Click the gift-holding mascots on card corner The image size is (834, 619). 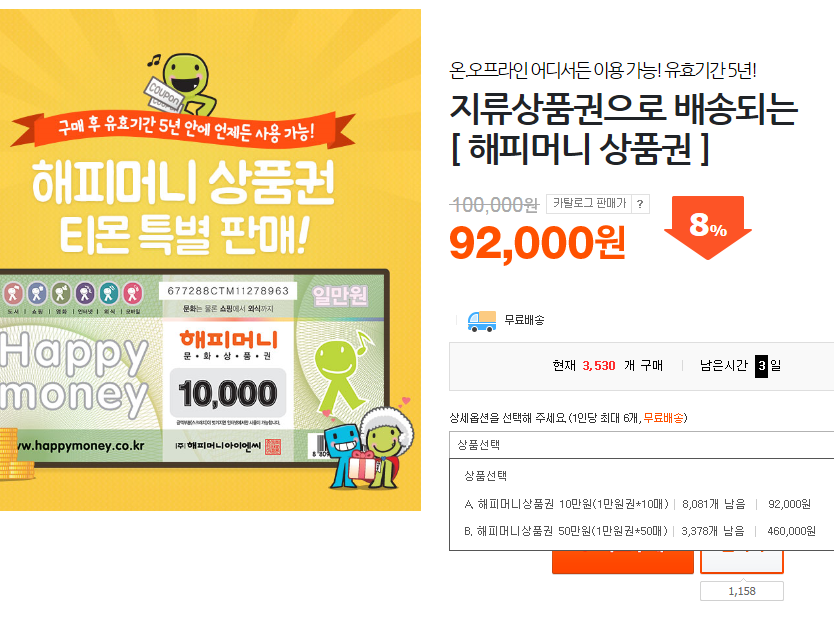[369, 448]
